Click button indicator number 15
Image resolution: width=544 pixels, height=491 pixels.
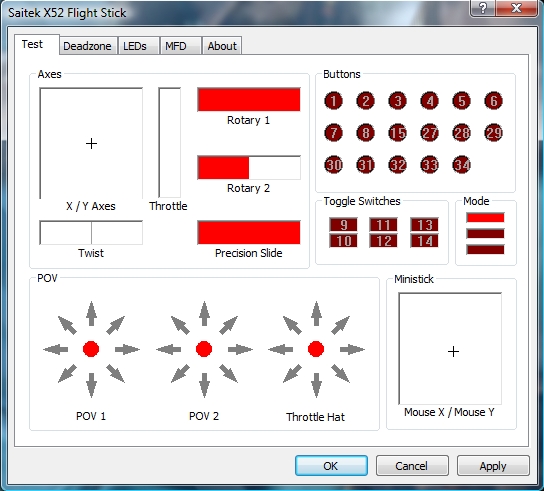(x=397, y=133)
